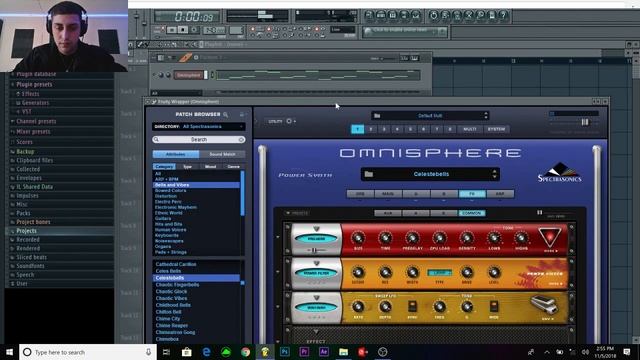Switch to the Omnisphere FX page tab
Image resolution: width=640 pixels, height=360 pixels.
tap(472, 194)
